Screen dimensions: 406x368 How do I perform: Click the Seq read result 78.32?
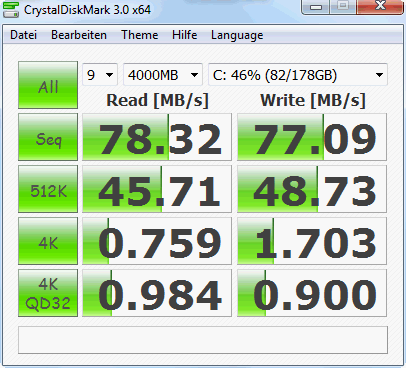pos(157,137)
